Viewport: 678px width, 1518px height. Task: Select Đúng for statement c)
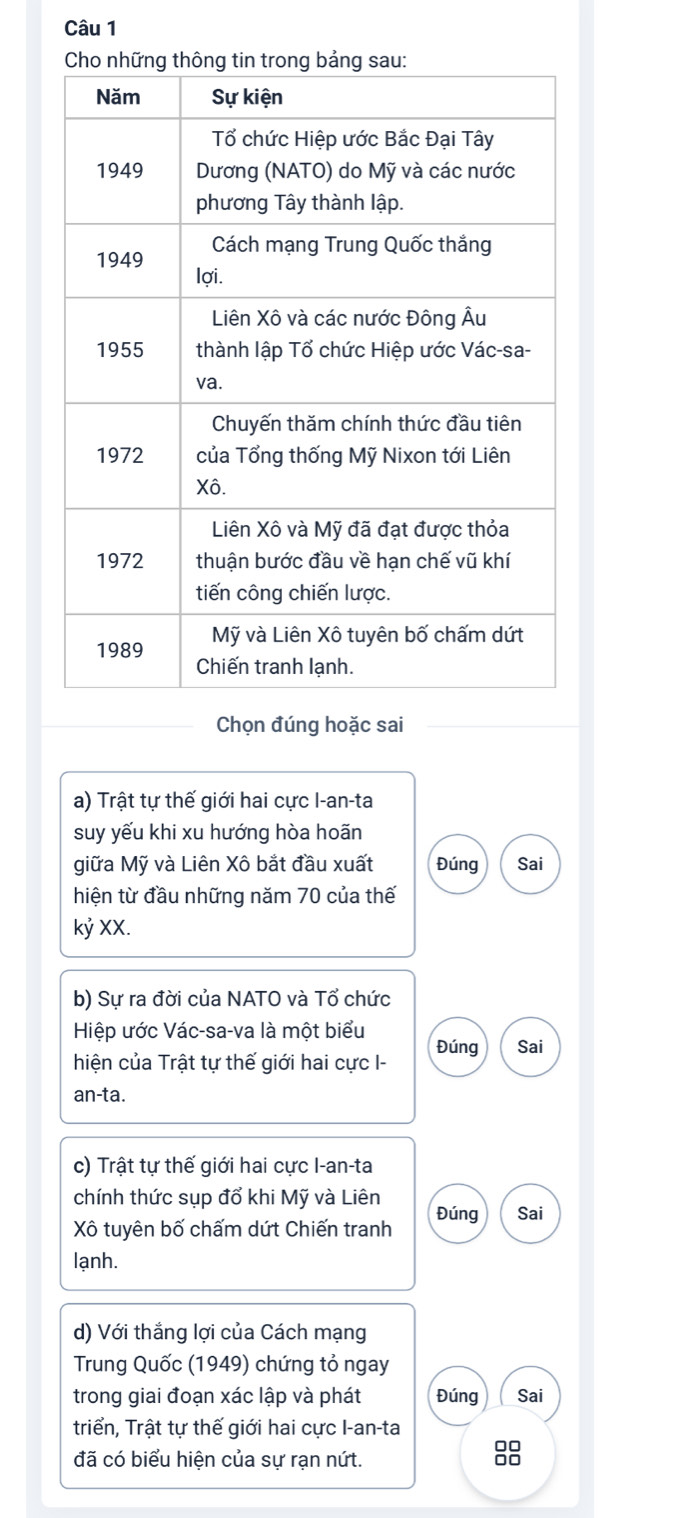point(455,1213)
